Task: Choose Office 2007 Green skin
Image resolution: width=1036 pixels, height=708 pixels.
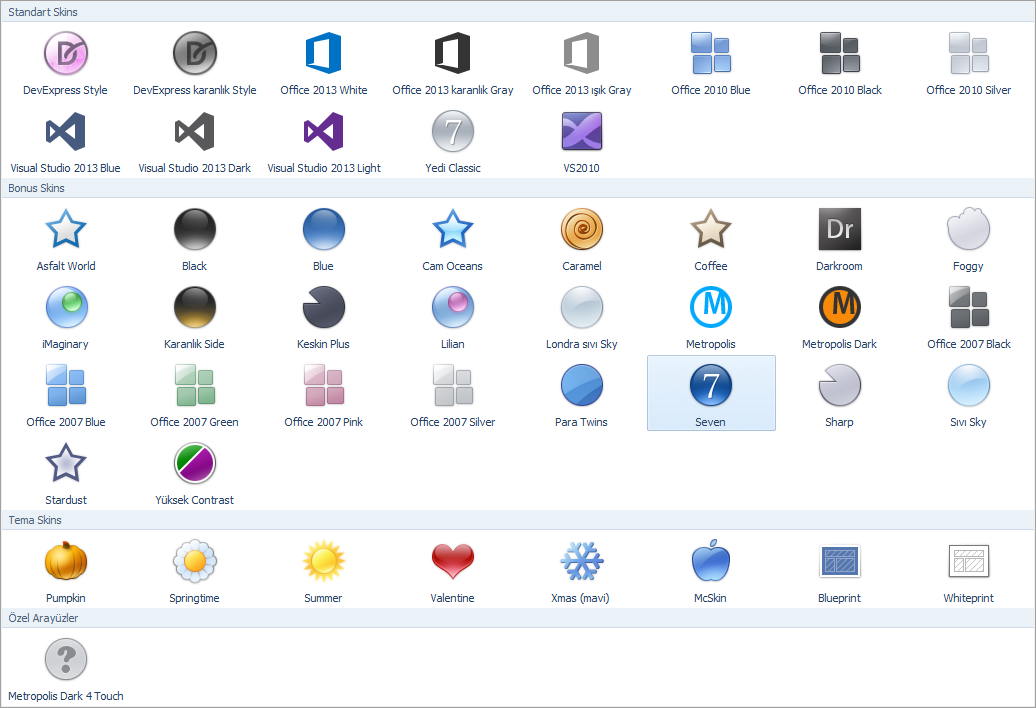Action: tap(195, 394)
